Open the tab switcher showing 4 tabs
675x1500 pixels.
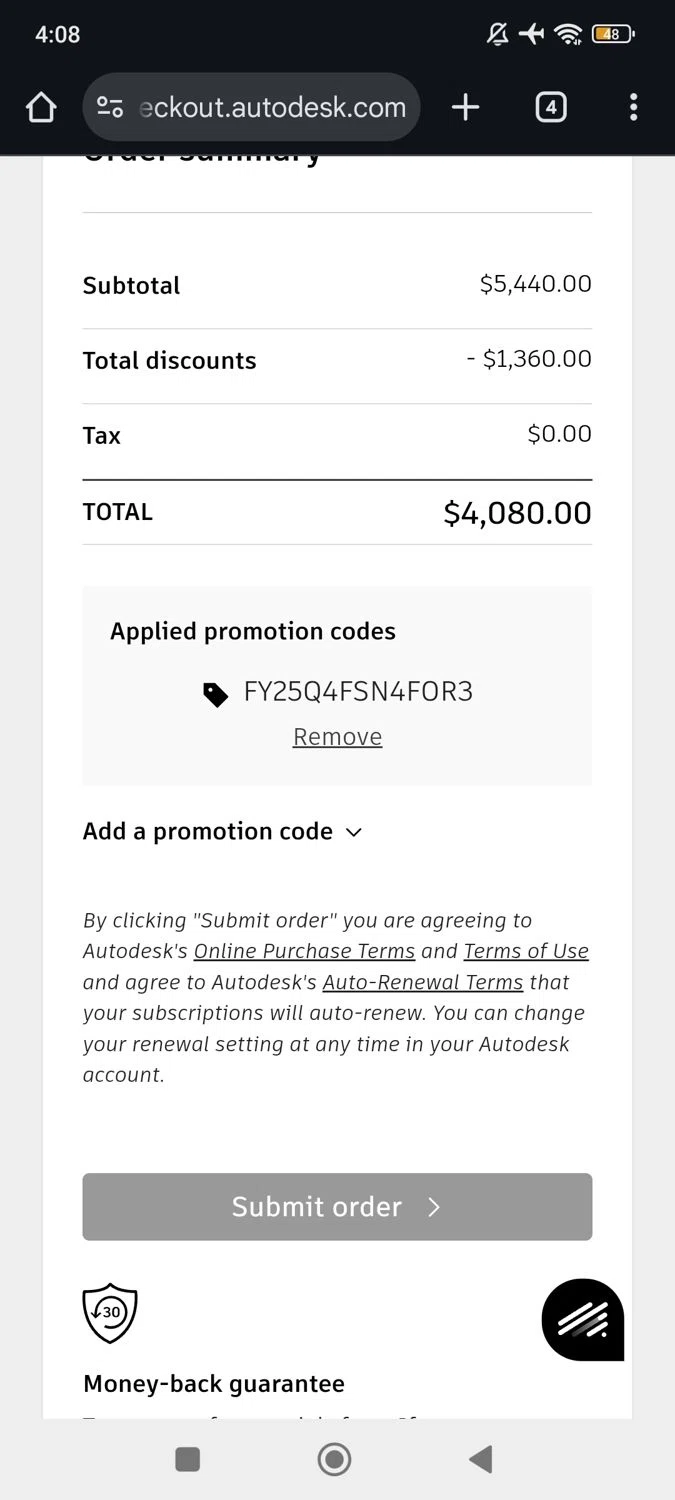coord(551,108)
